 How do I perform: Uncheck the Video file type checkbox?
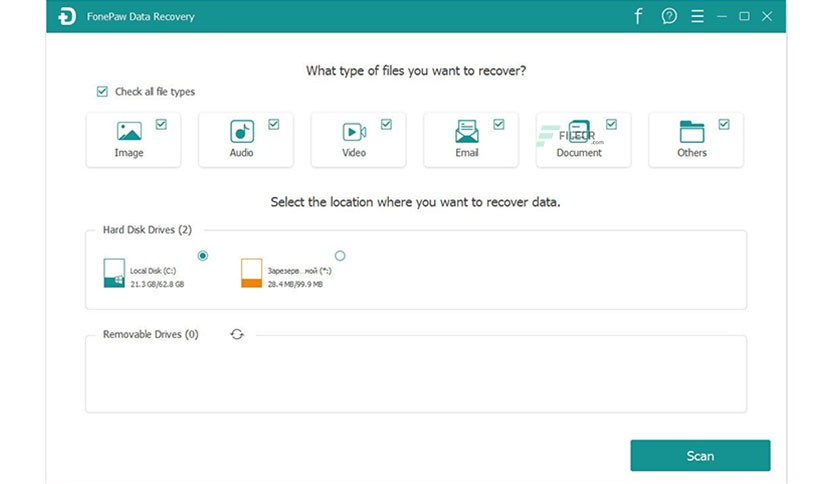pos(386,124)
